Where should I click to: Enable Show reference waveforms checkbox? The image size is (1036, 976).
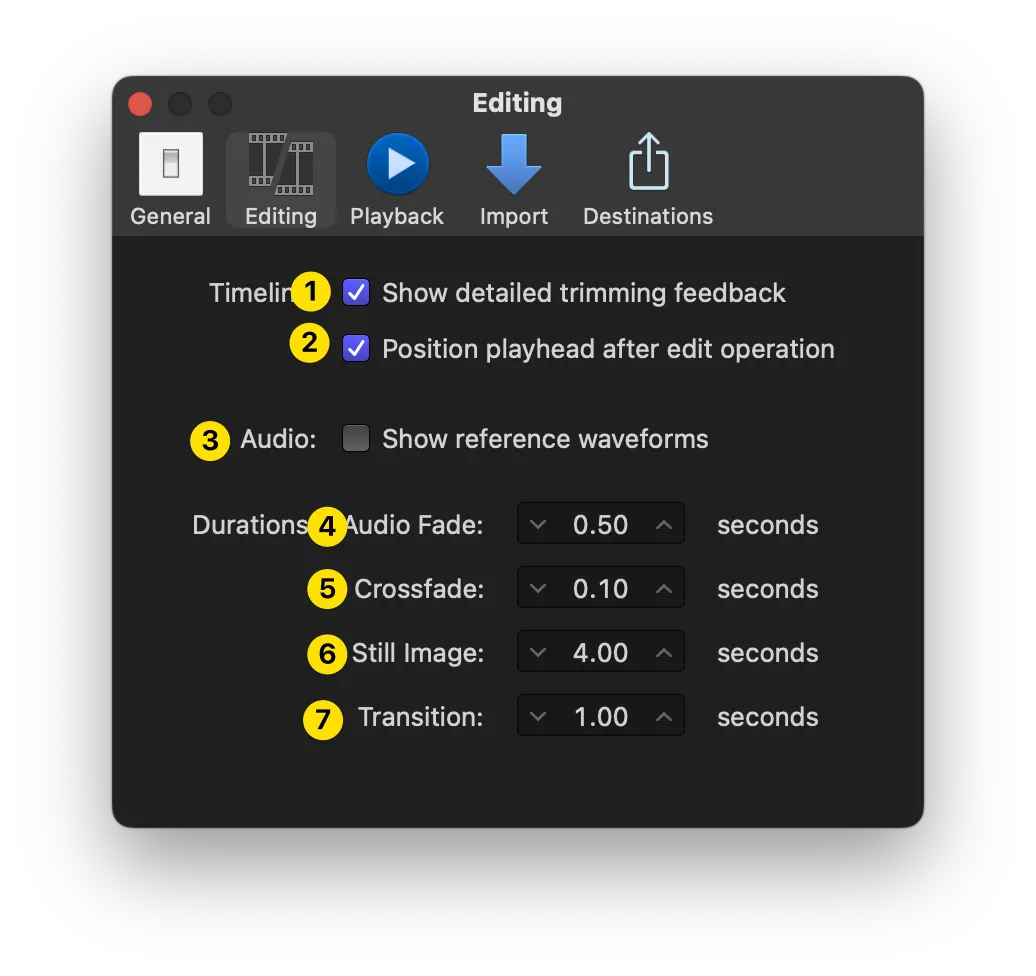click(356, 439)
